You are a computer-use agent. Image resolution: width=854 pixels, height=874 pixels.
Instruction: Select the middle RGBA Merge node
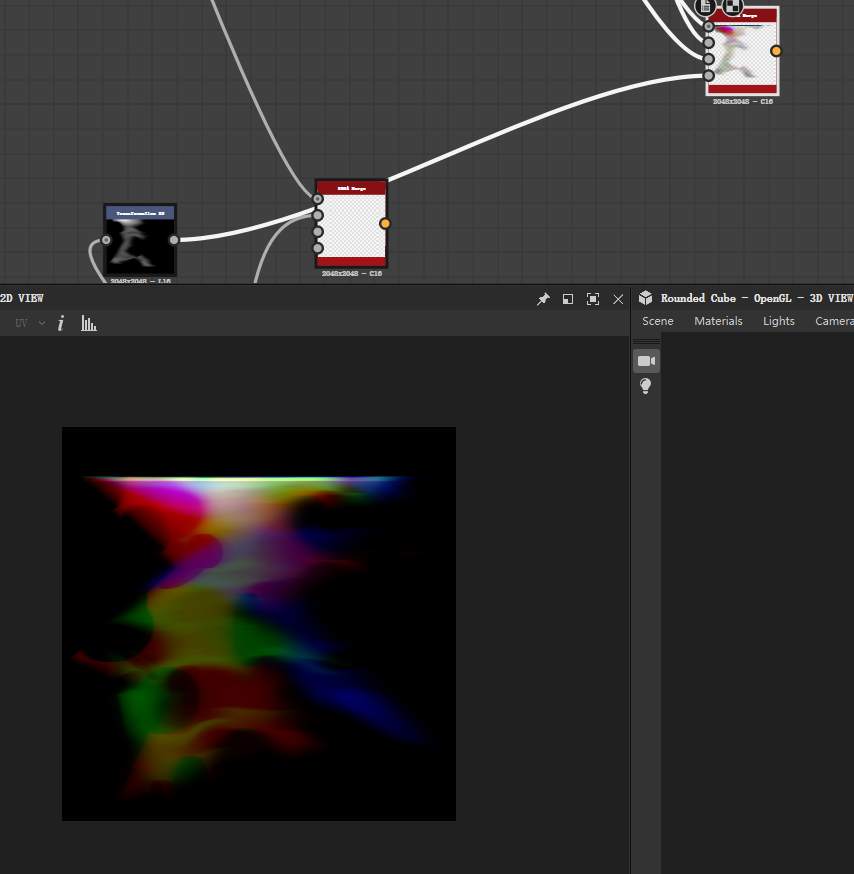(351, 225)
